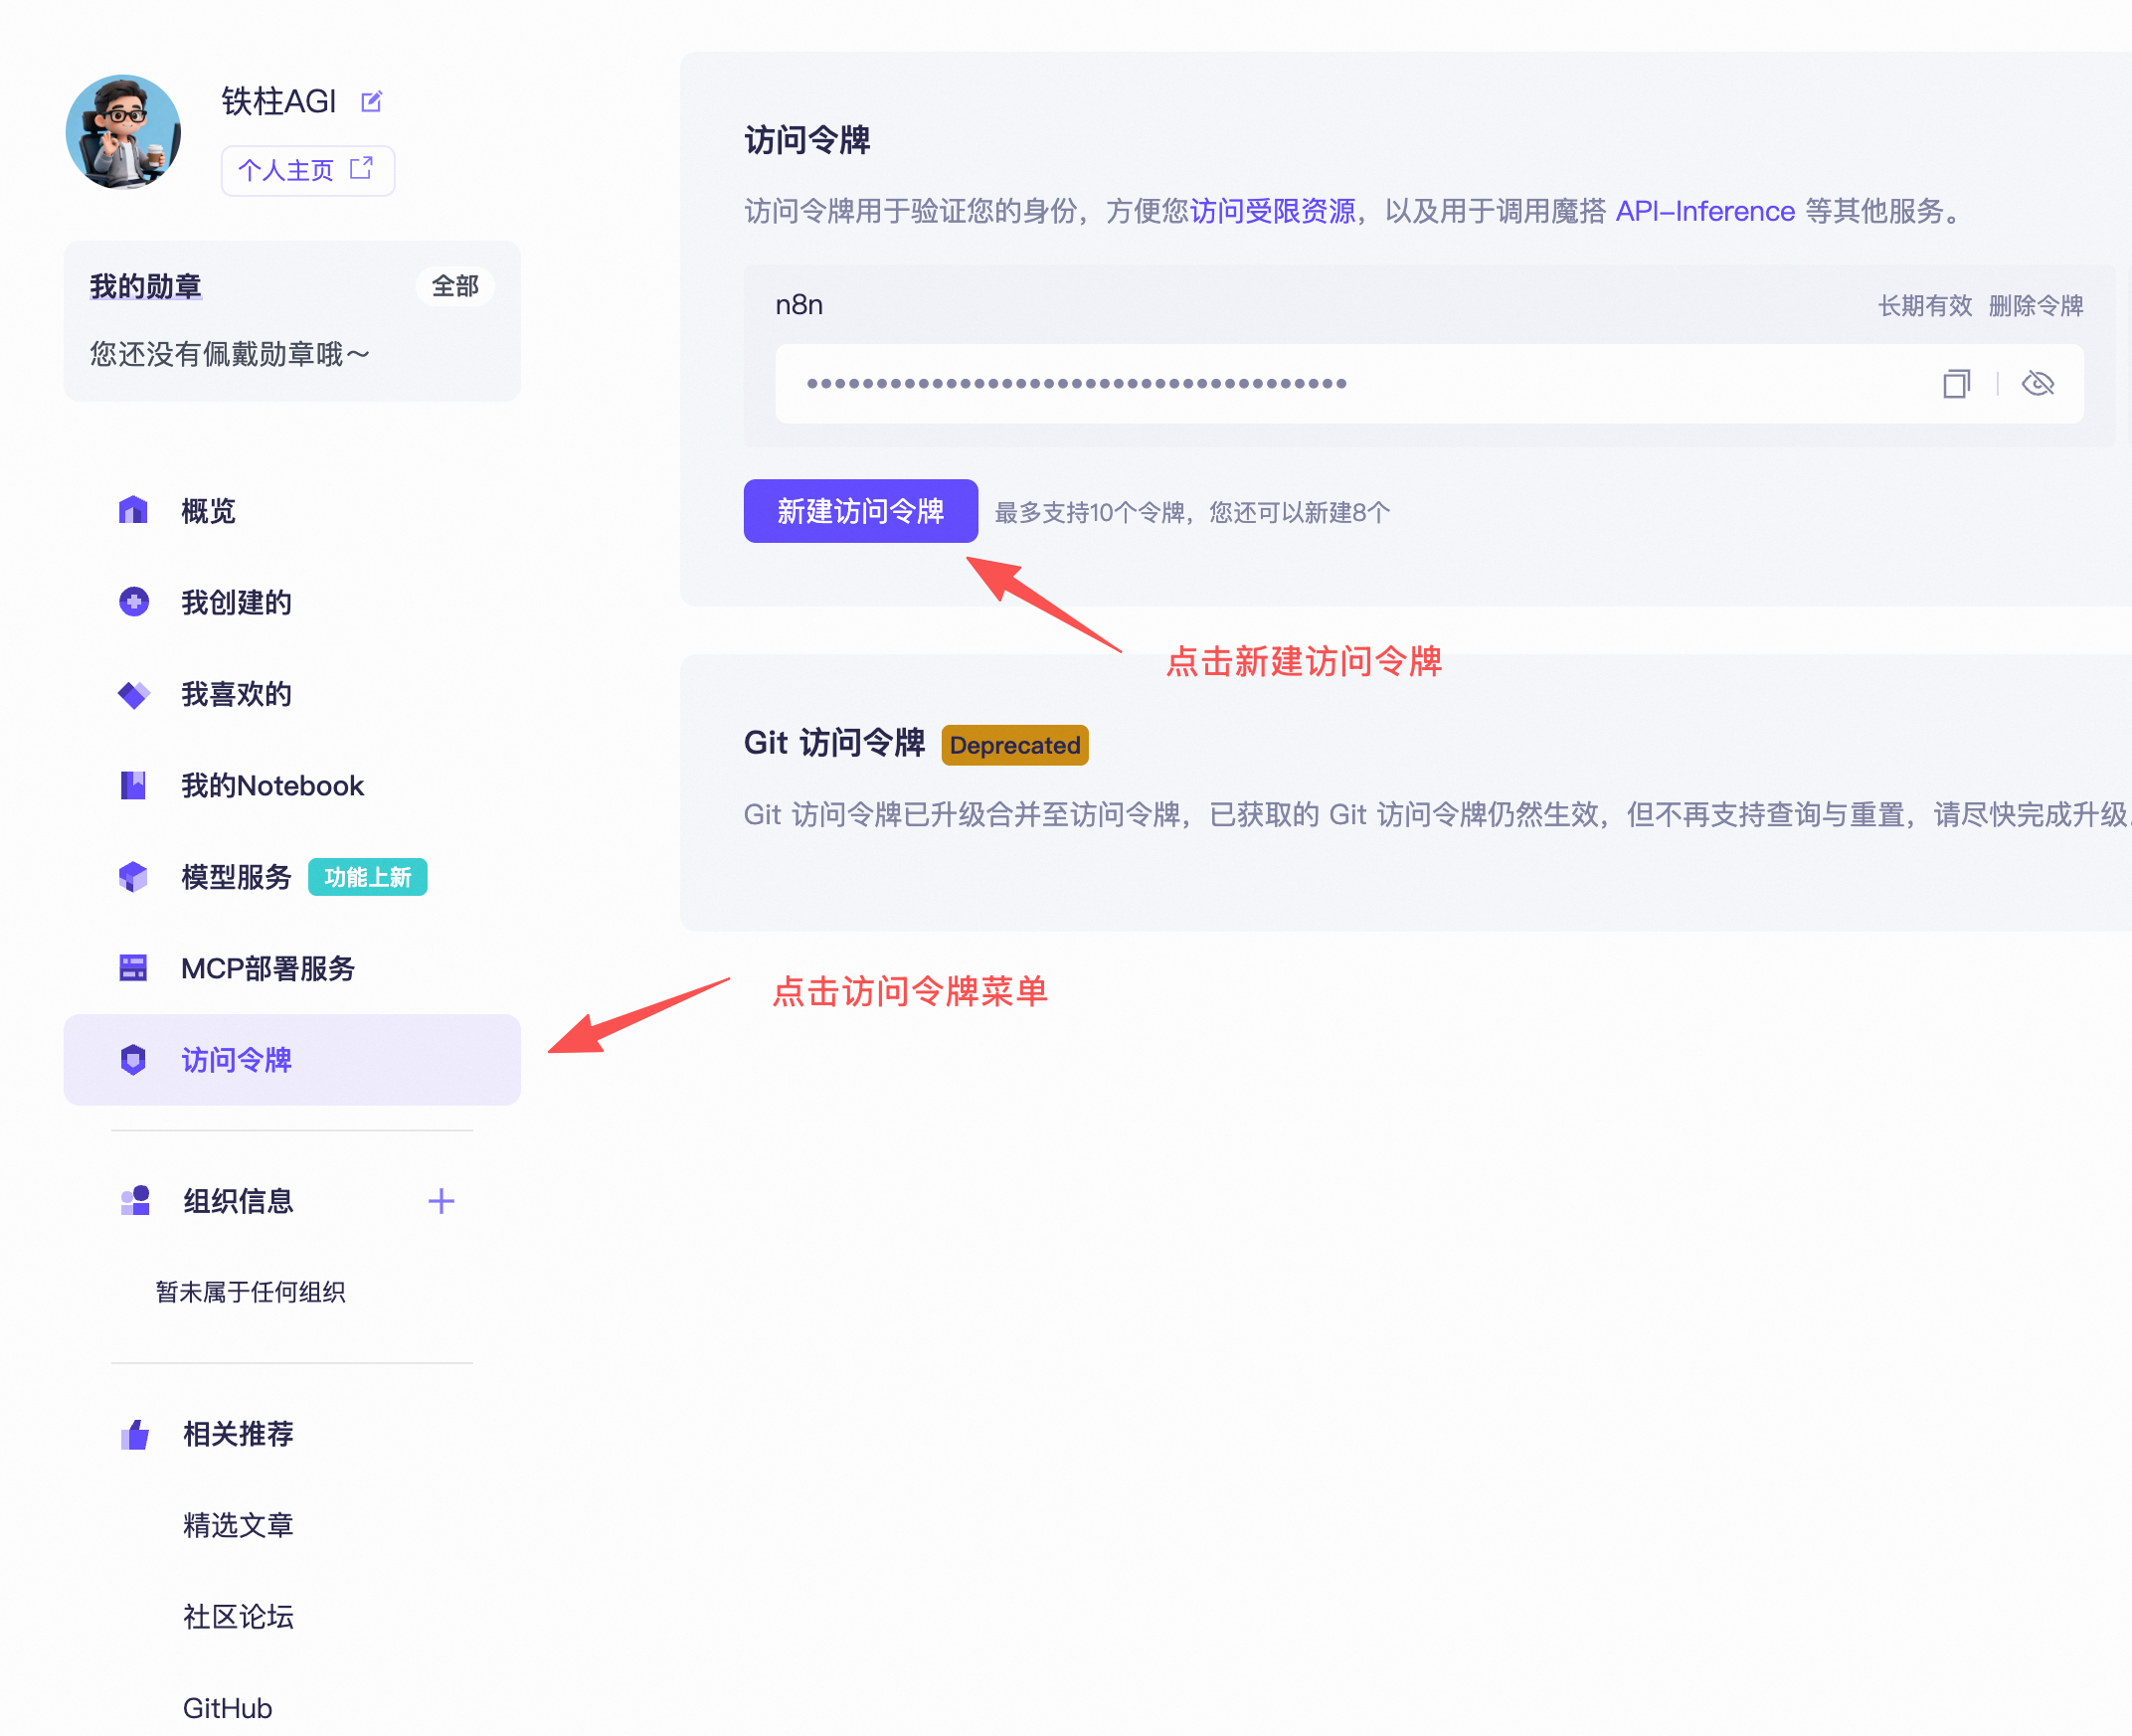
Task: Follow the API-Inference link
Action: 1704,211
